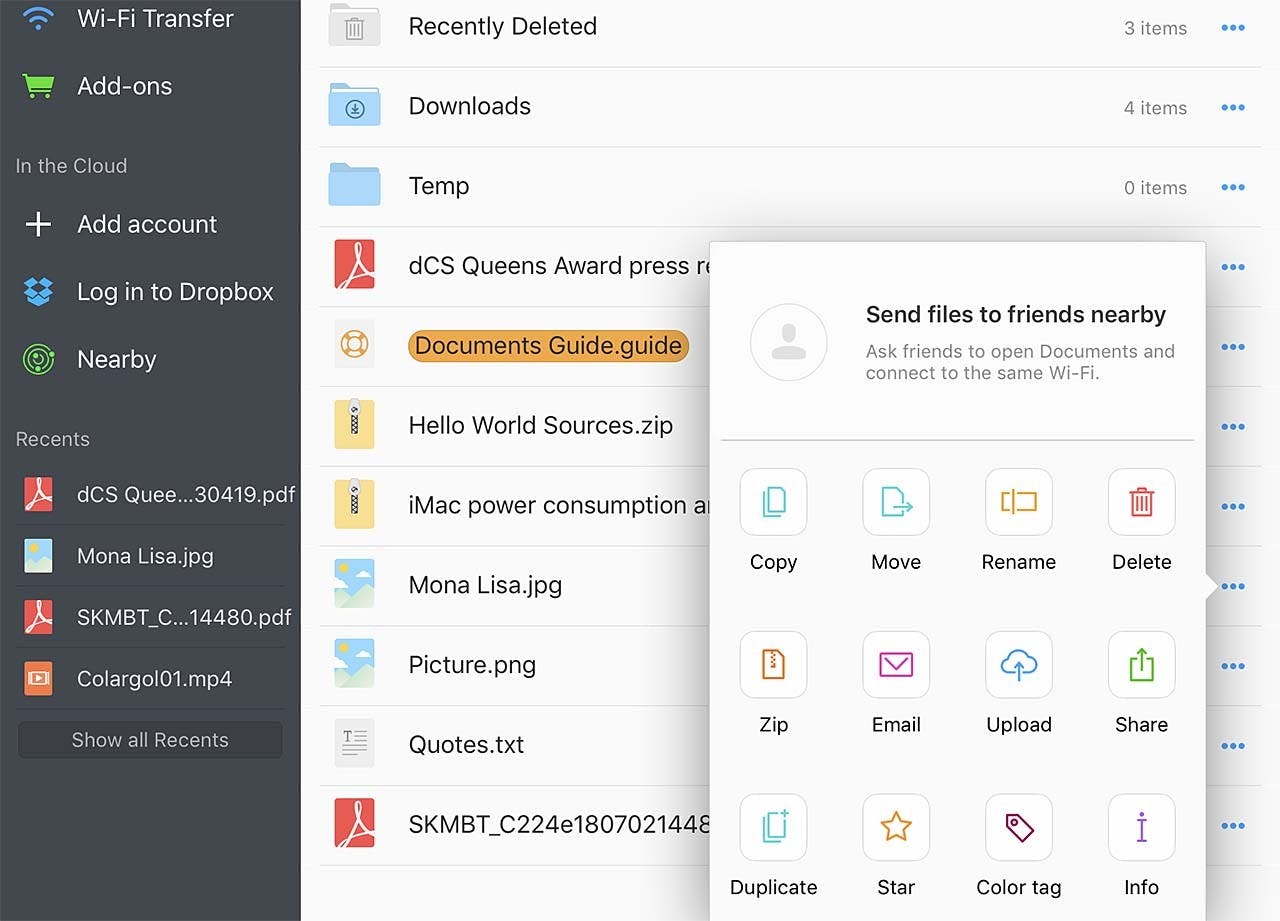Show file details with the Info icon
Screen dimensions: 1280x921
coord(1141,827)
